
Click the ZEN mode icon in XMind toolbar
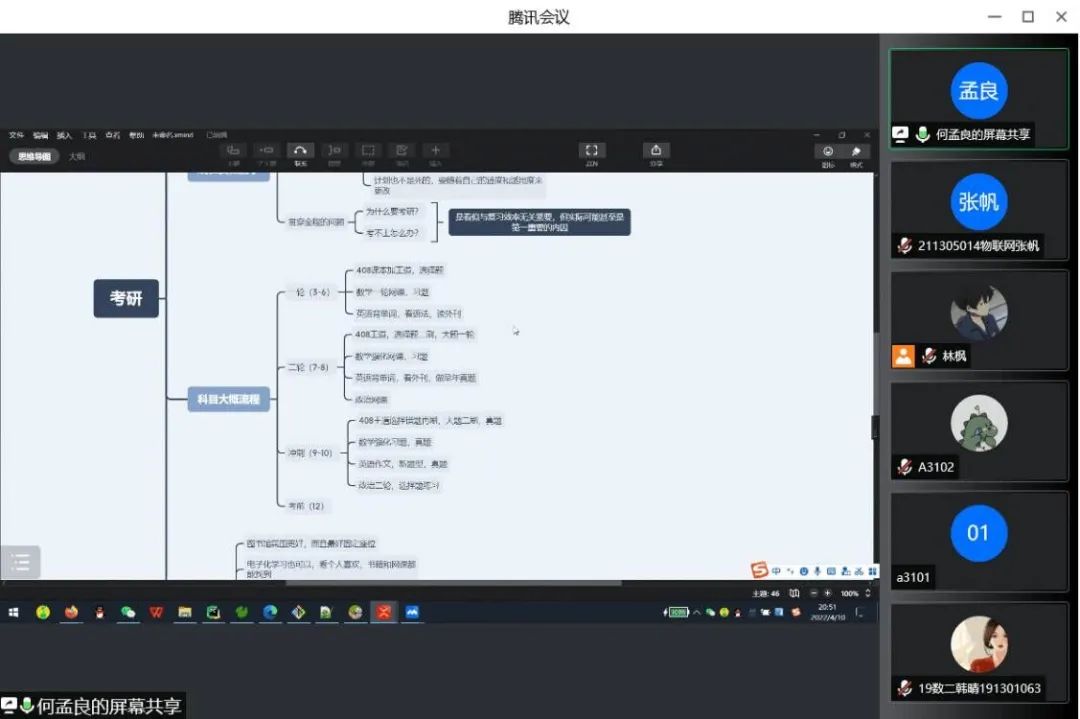click(x=591, y=150)
